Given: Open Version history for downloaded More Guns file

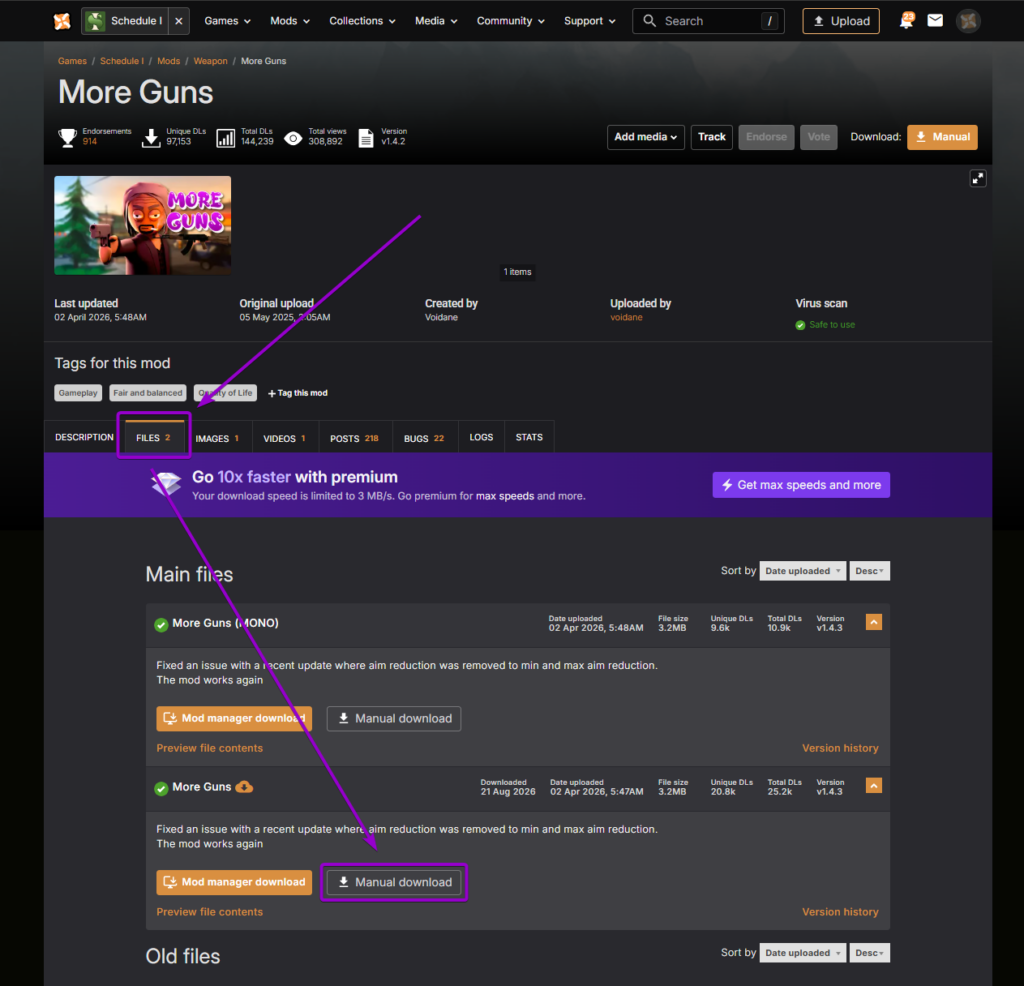Looking at the screenshot, I should [840, 912].
